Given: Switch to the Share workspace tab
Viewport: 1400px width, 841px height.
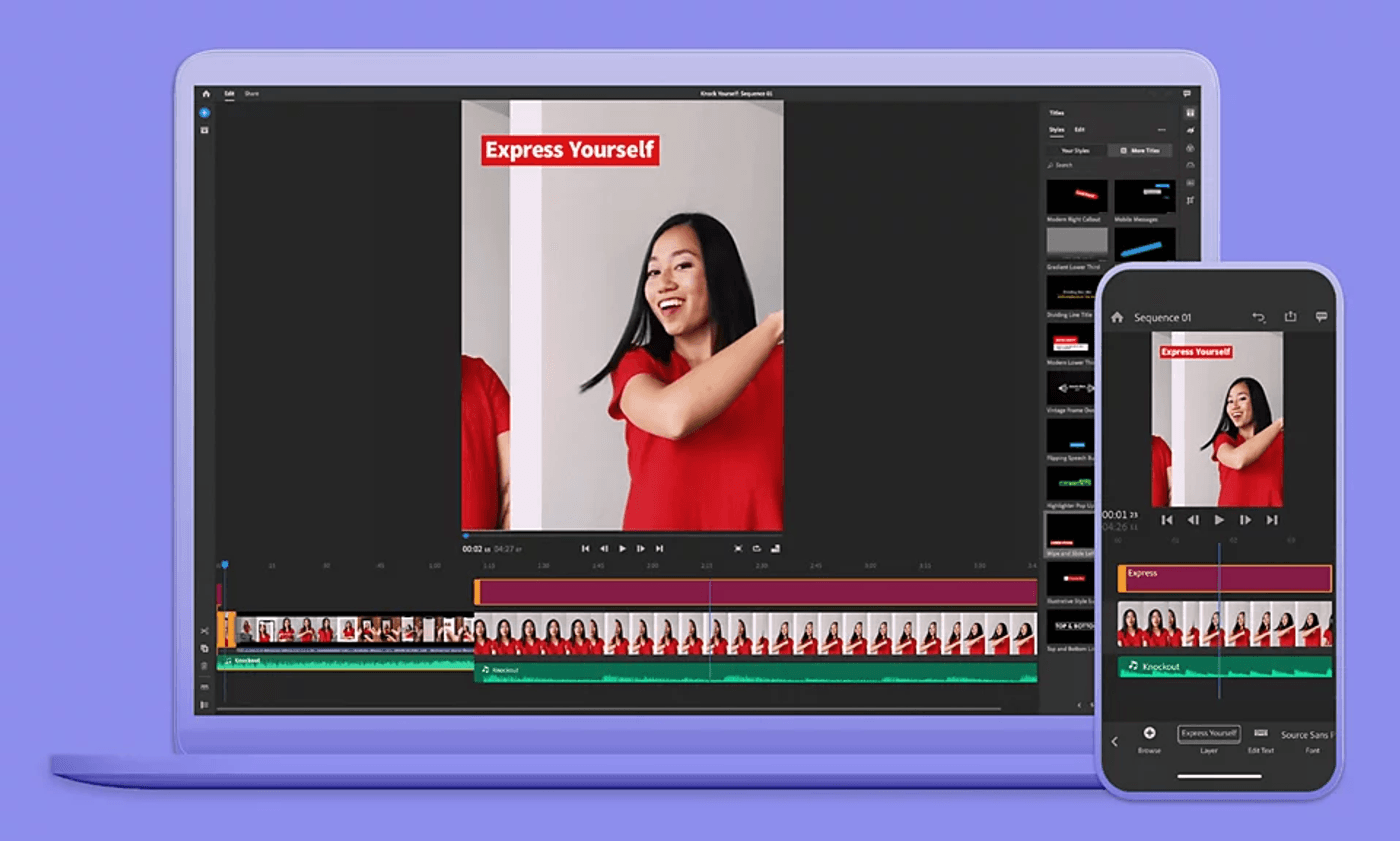Looking at the screenshot, I should pos(251,93).
